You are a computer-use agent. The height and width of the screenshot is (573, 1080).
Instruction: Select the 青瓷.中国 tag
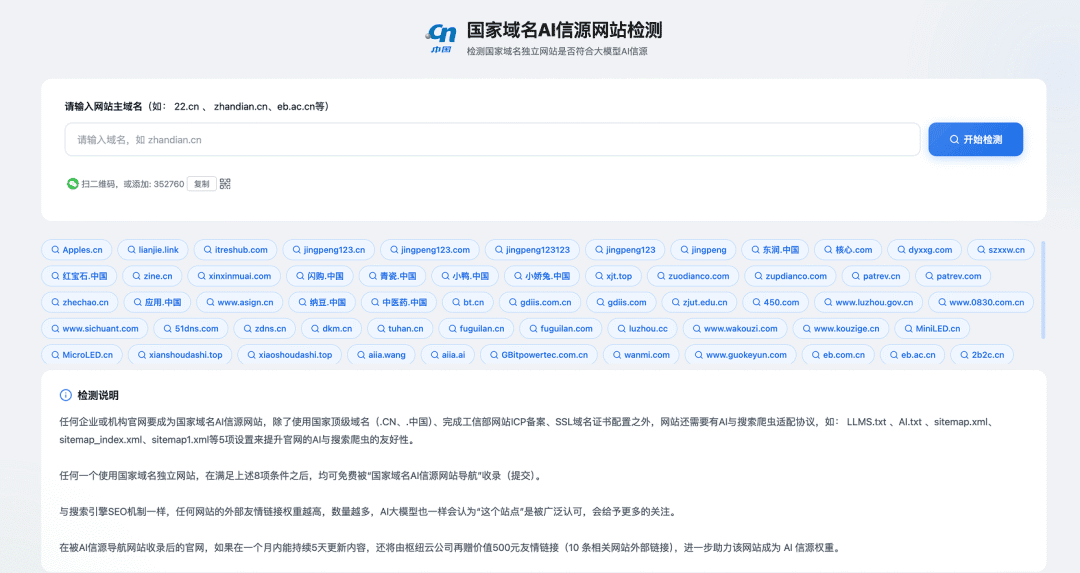pos(392,276)
